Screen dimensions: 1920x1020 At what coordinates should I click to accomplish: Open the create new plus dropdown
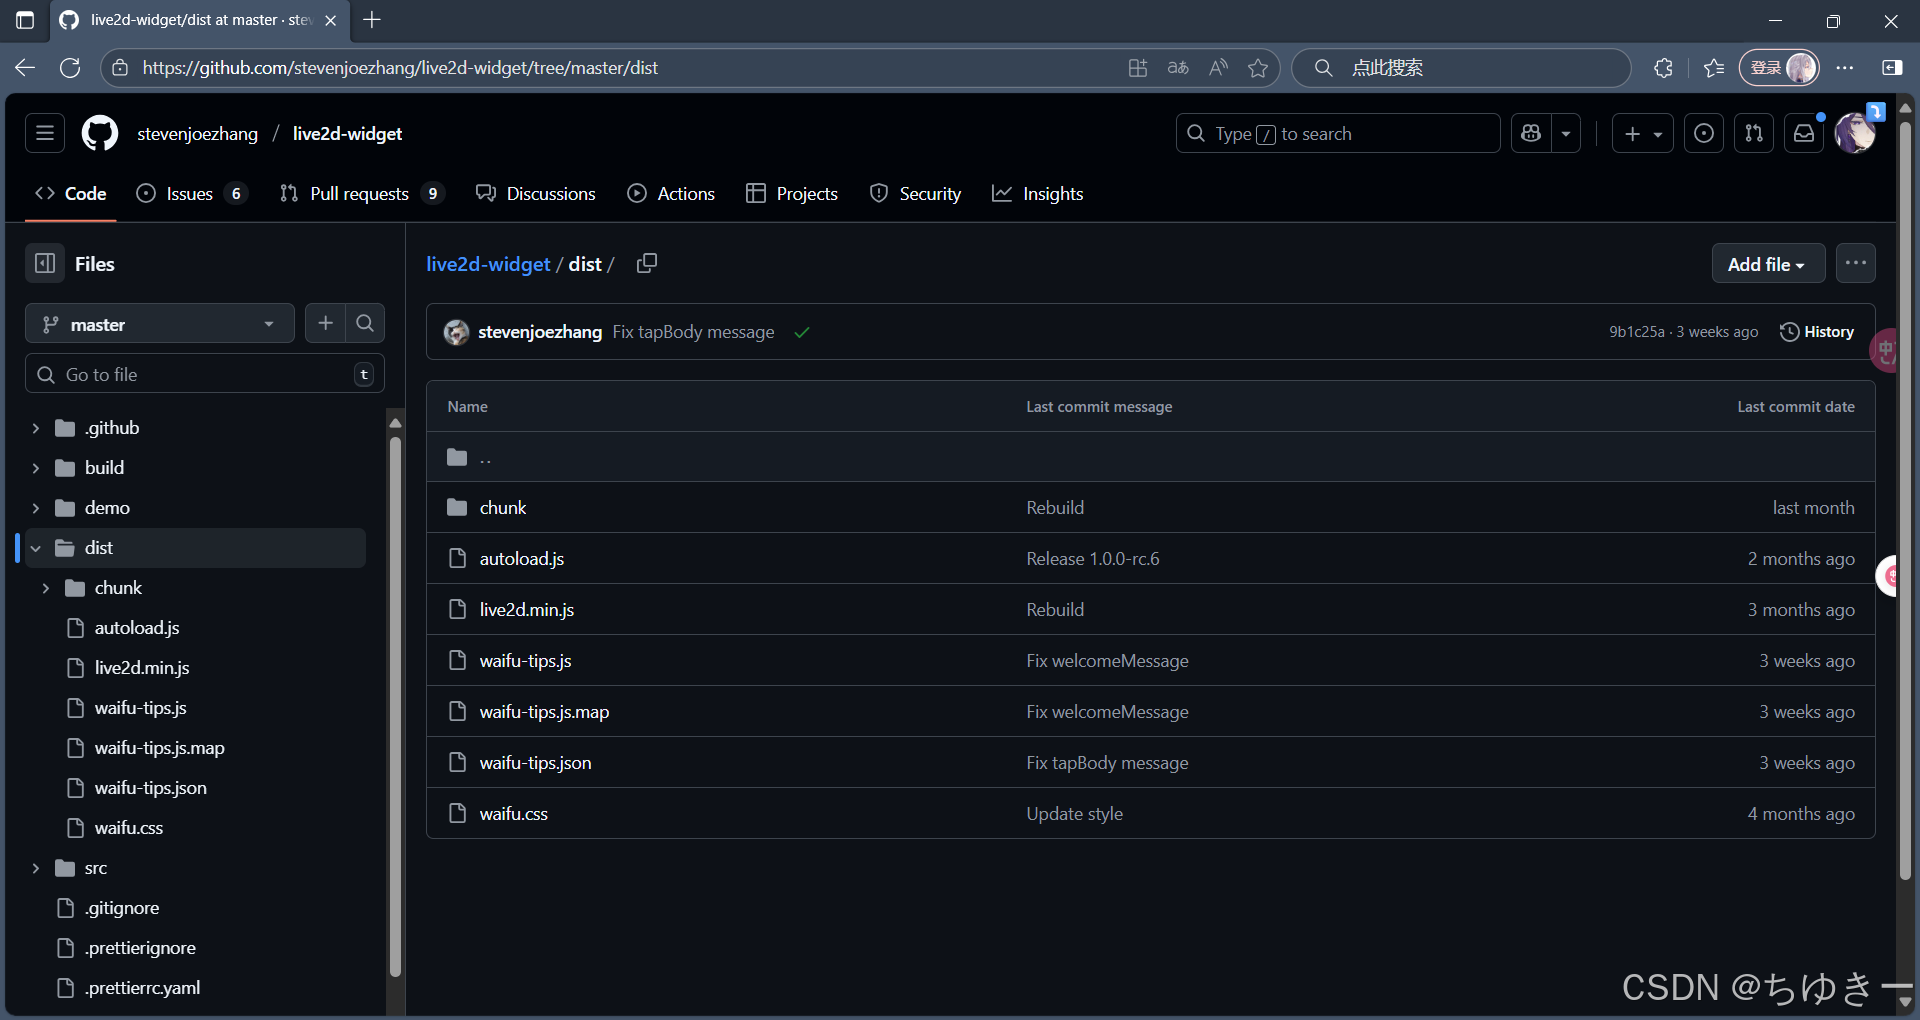click(x=1642, y=133)
